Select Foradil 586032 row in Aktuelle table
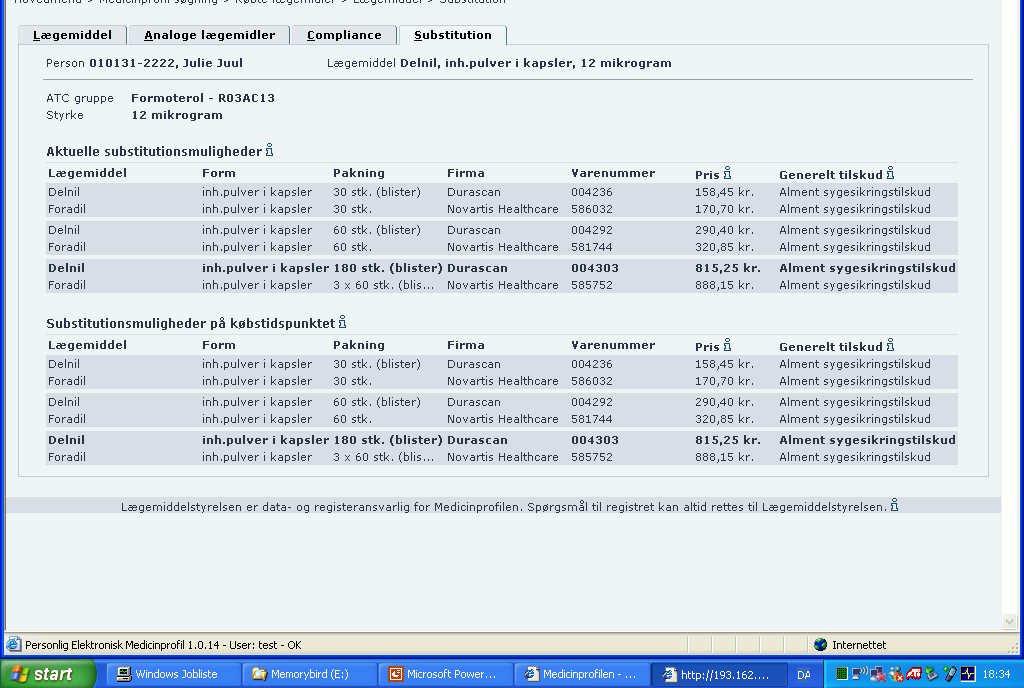 tap(502, 209)
